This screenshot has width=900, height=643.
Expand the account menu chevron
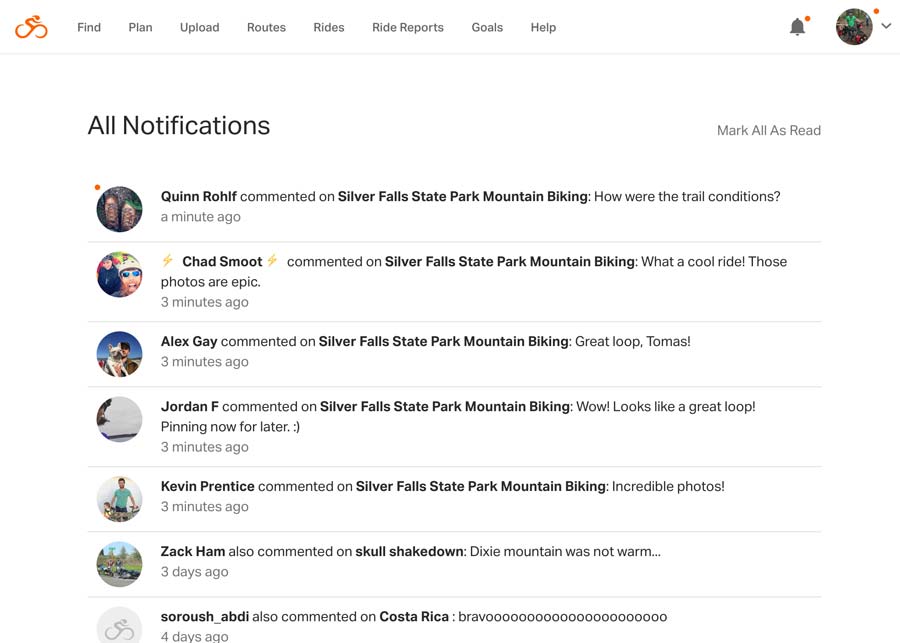tap(886, 26)
